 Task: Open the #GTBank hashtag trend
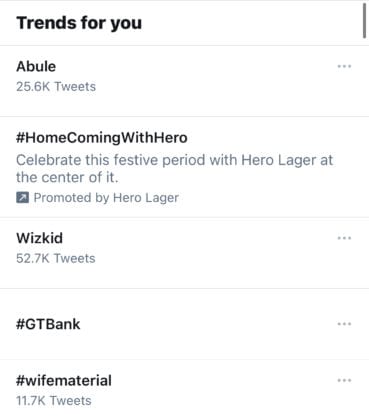(48, 324)
